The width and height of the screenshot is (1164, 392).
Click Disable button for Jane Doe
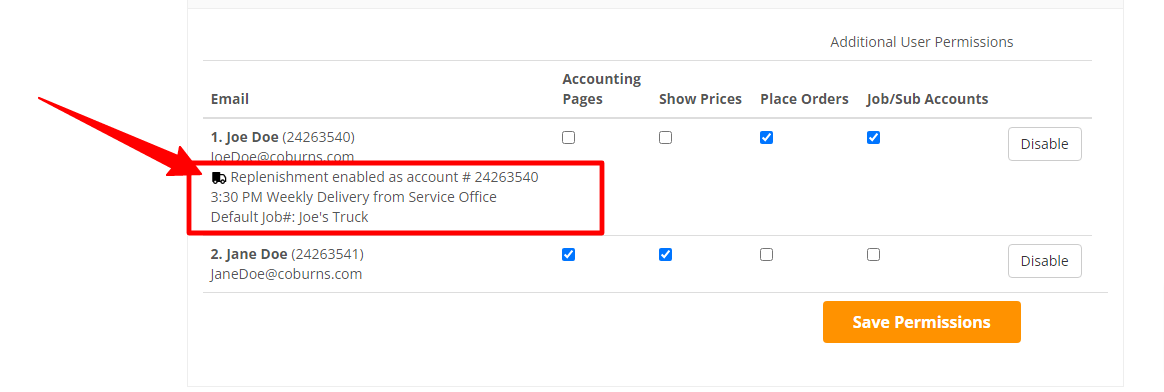coord(1044,261)
